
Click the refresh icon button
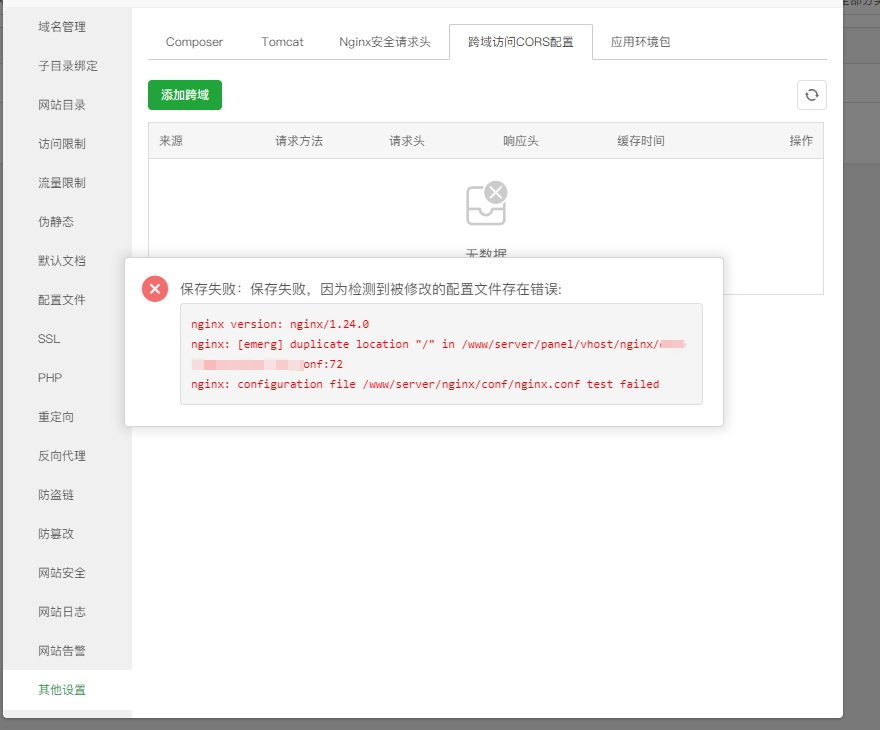point(812,95)
